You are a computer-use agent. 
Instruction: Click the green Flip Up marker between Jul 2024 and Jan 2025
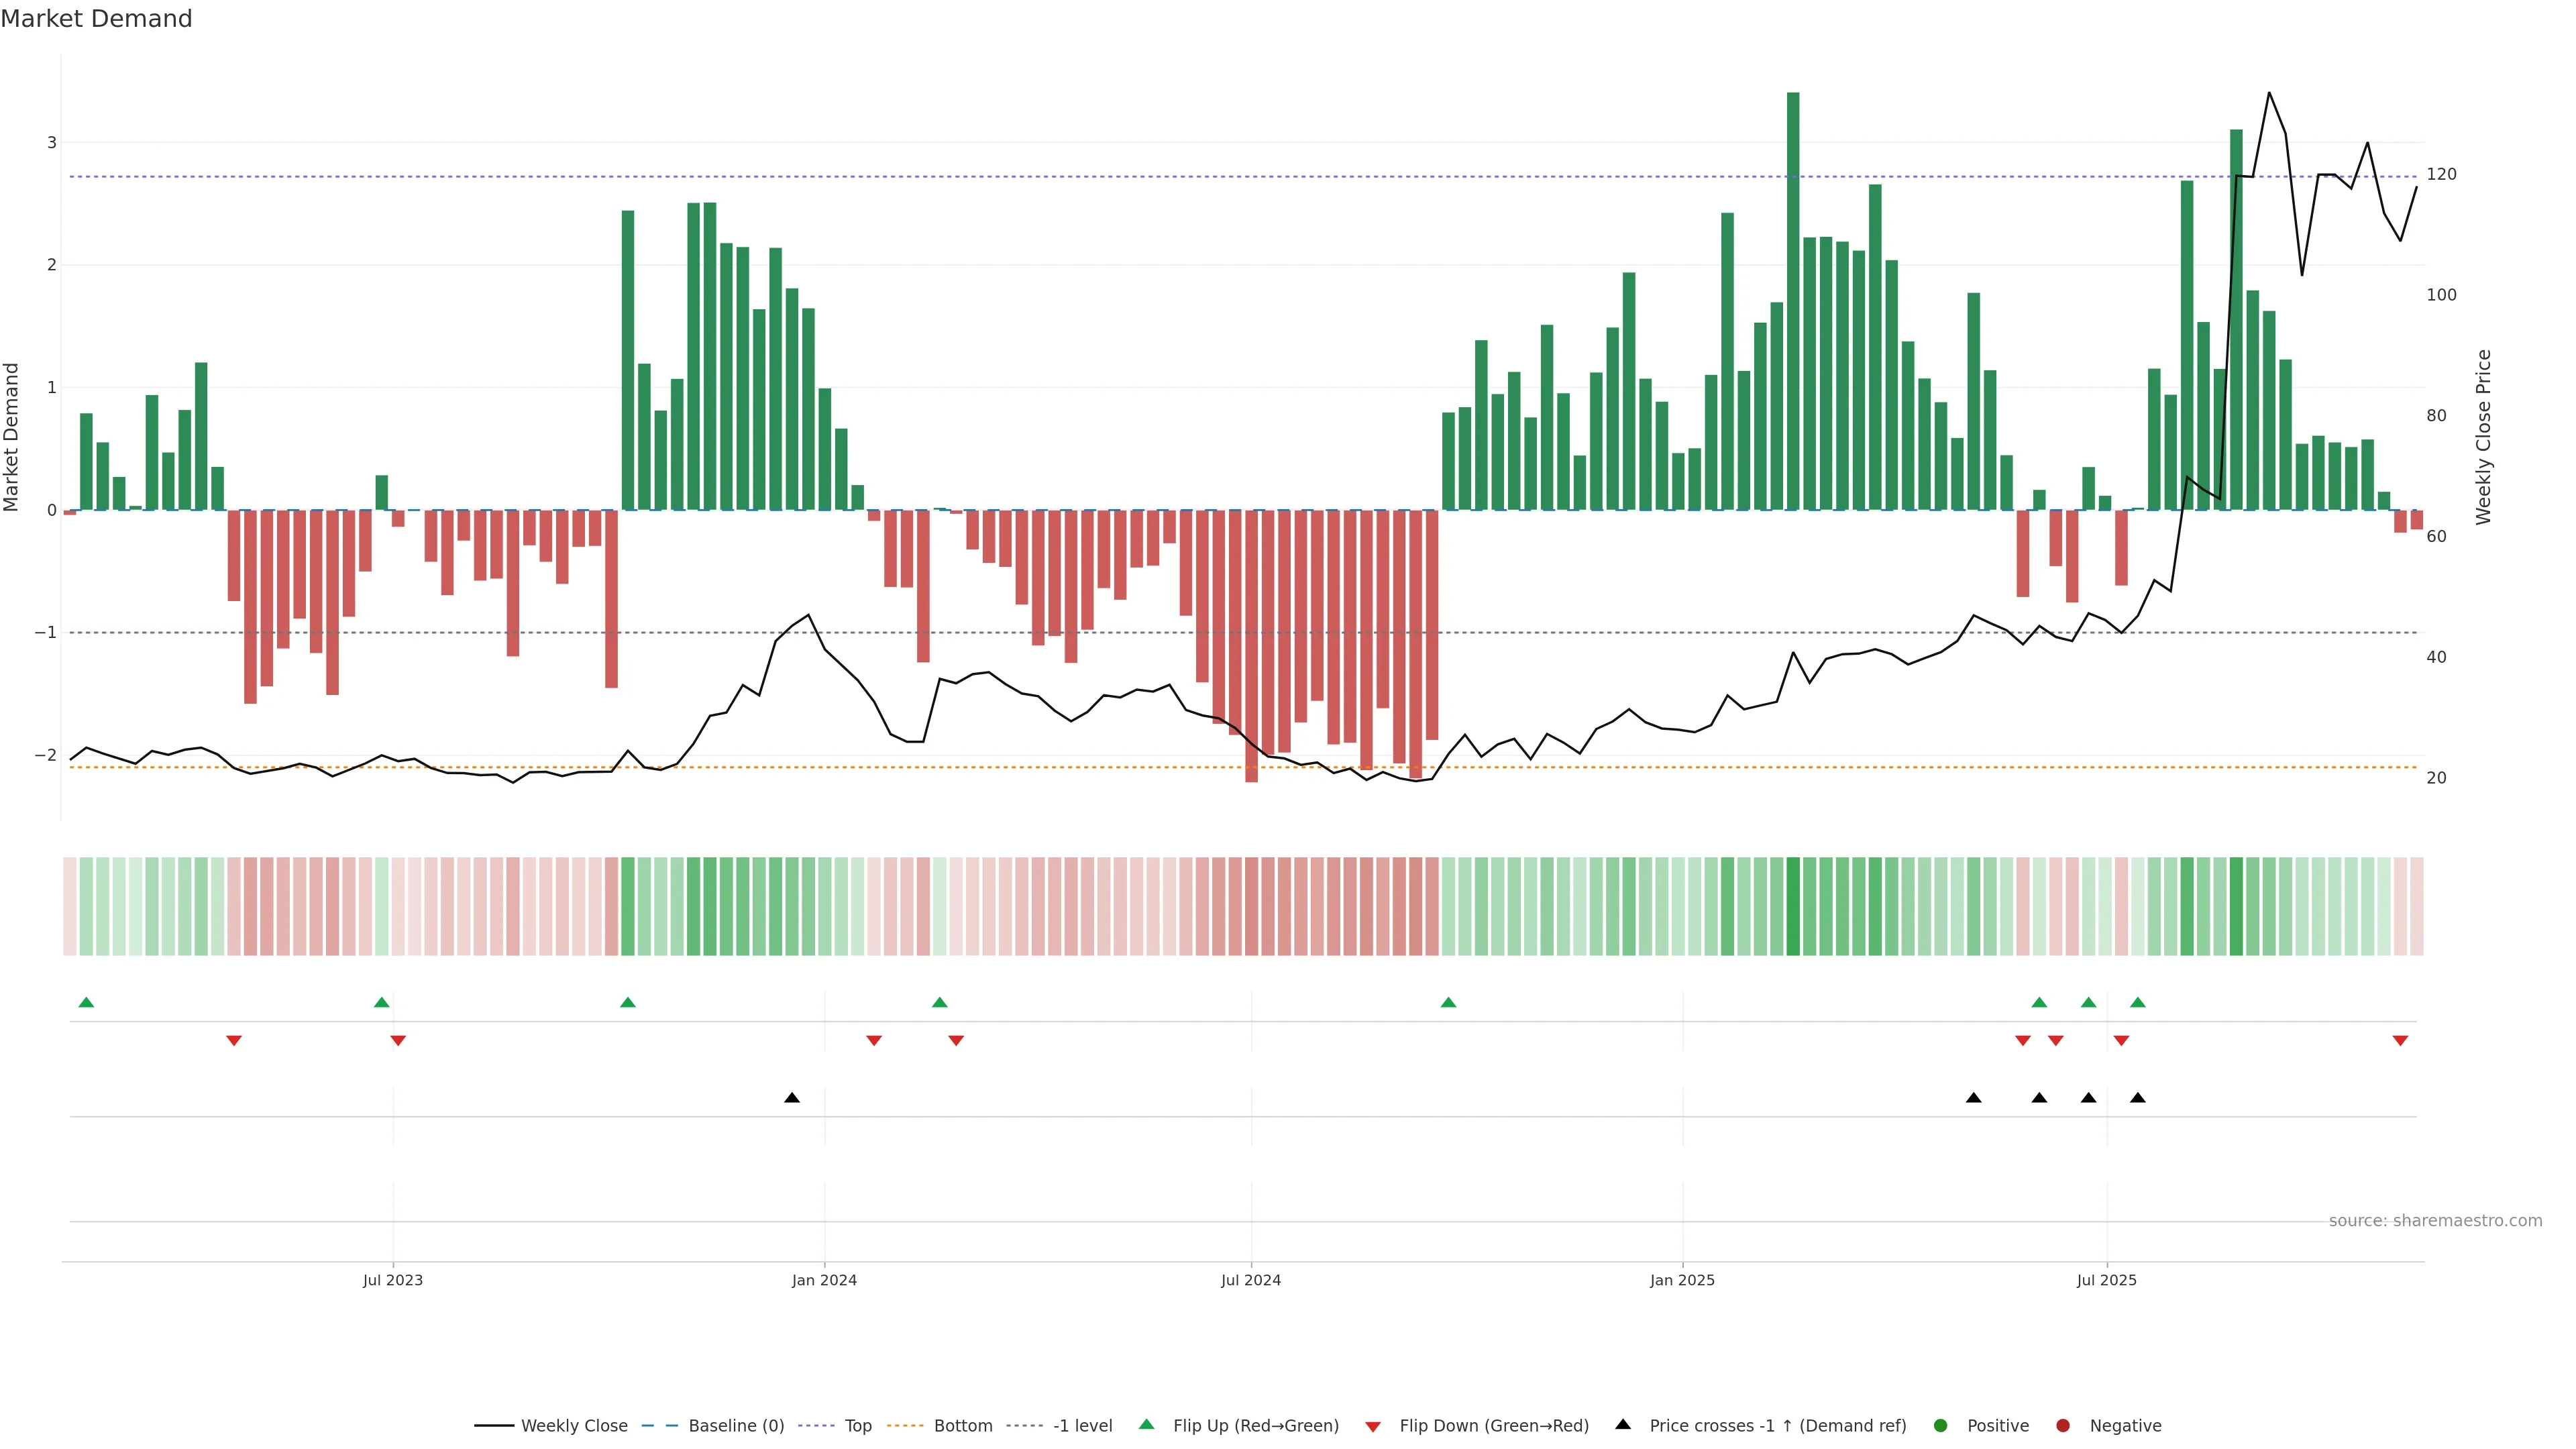click(x=1448, y=1002)
